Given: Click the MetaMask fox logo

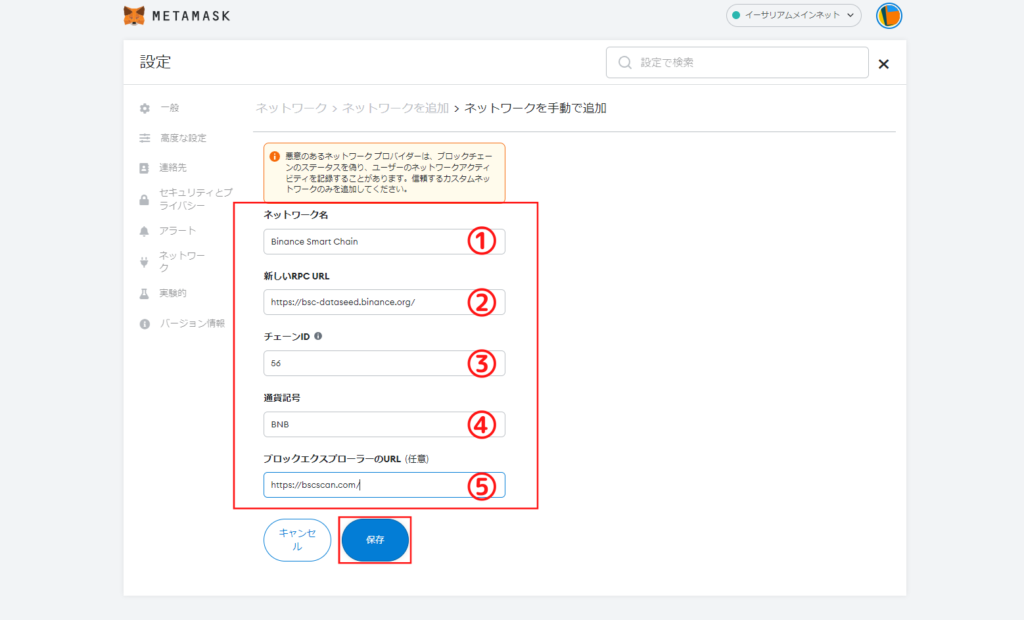Looking at the screenshot, I should [134, 16].
